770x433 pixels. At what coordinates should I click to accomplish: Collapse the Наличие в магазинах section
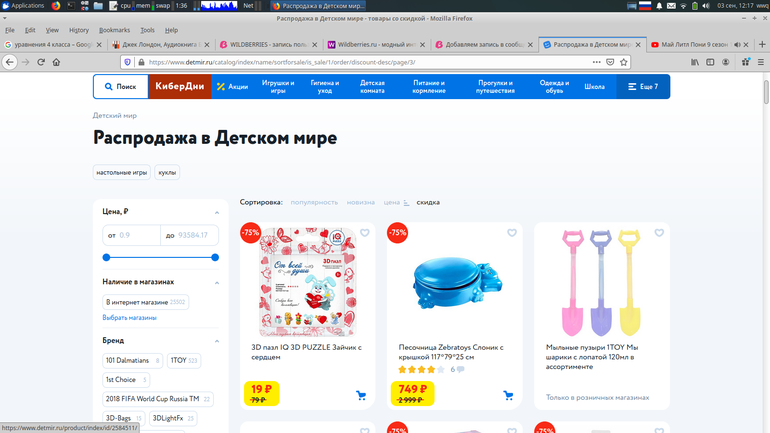pos(217,282)
